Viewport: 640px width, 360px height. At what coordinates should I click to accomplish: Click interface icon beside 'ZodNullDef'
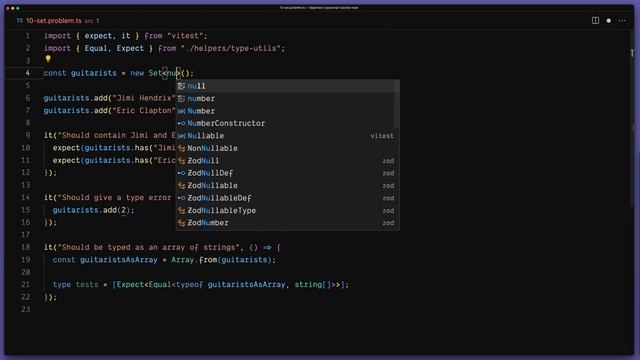(x=182, y=173)
